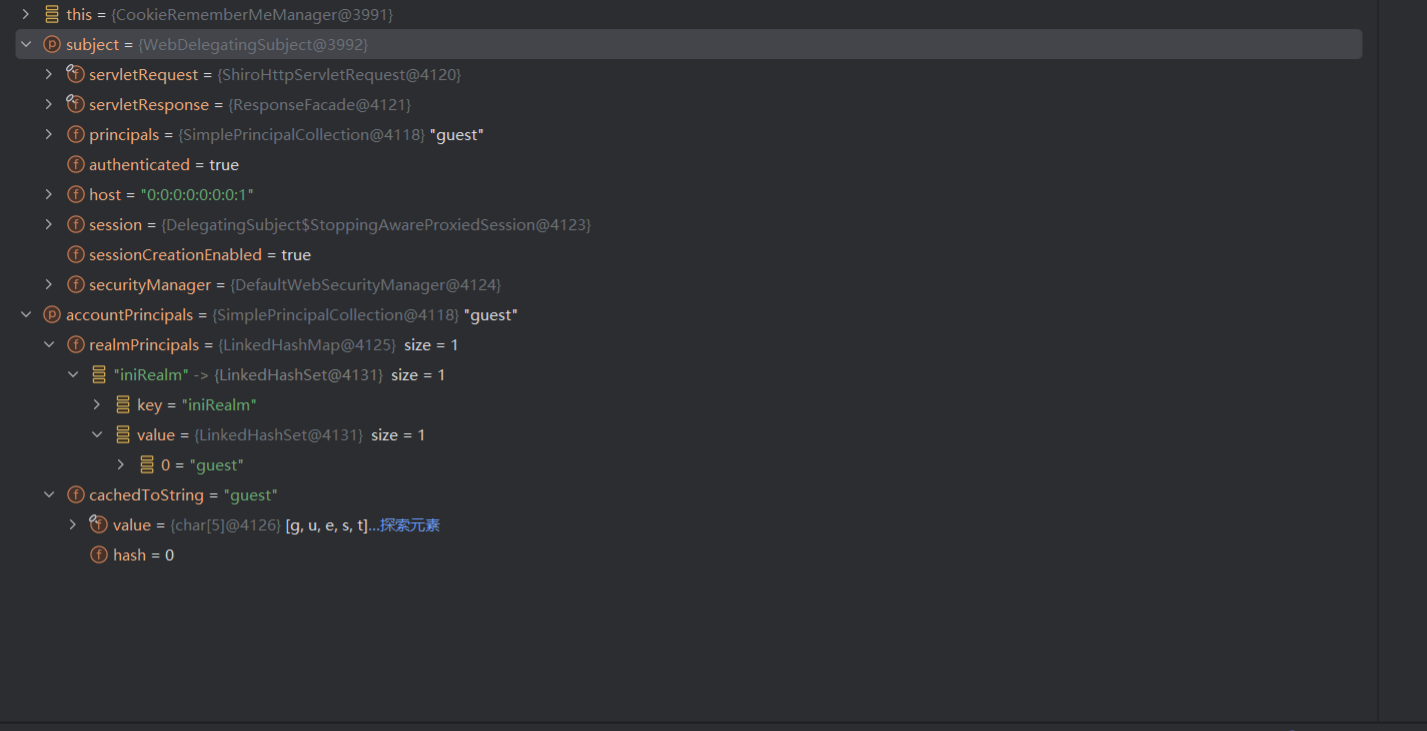Click the field icon next to sessionCreationEnabled
Image resolution: width=1427 pixels, height=731 pixels.
75,254
